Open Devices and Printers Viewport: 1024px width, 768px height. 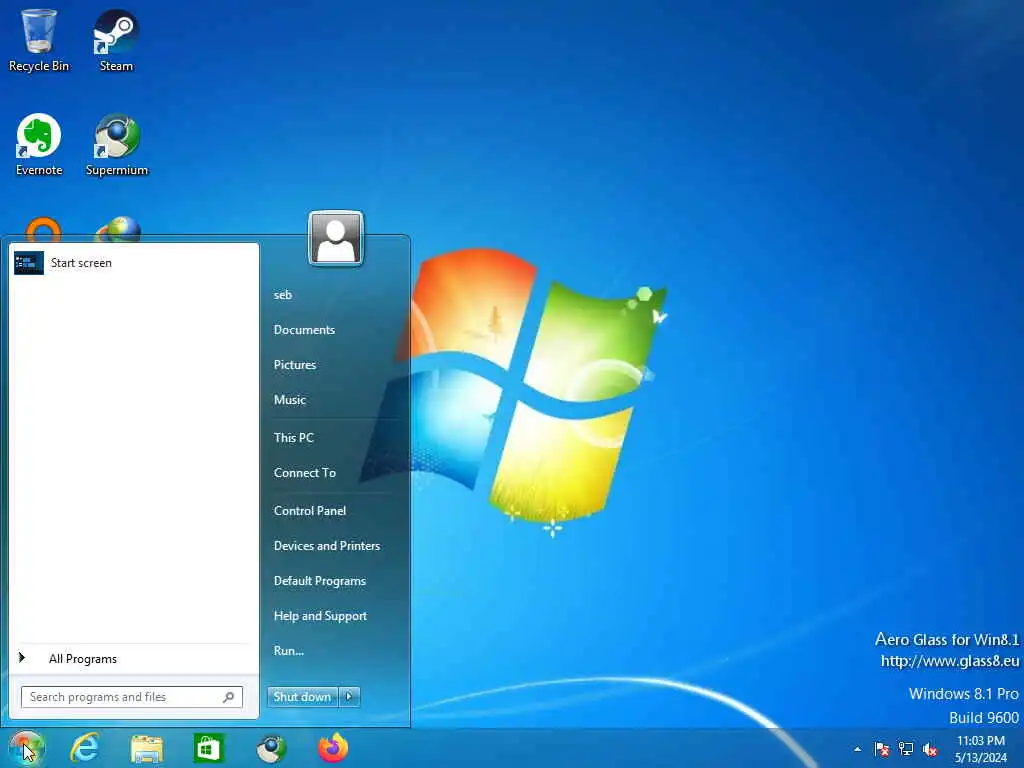point(327,546)
